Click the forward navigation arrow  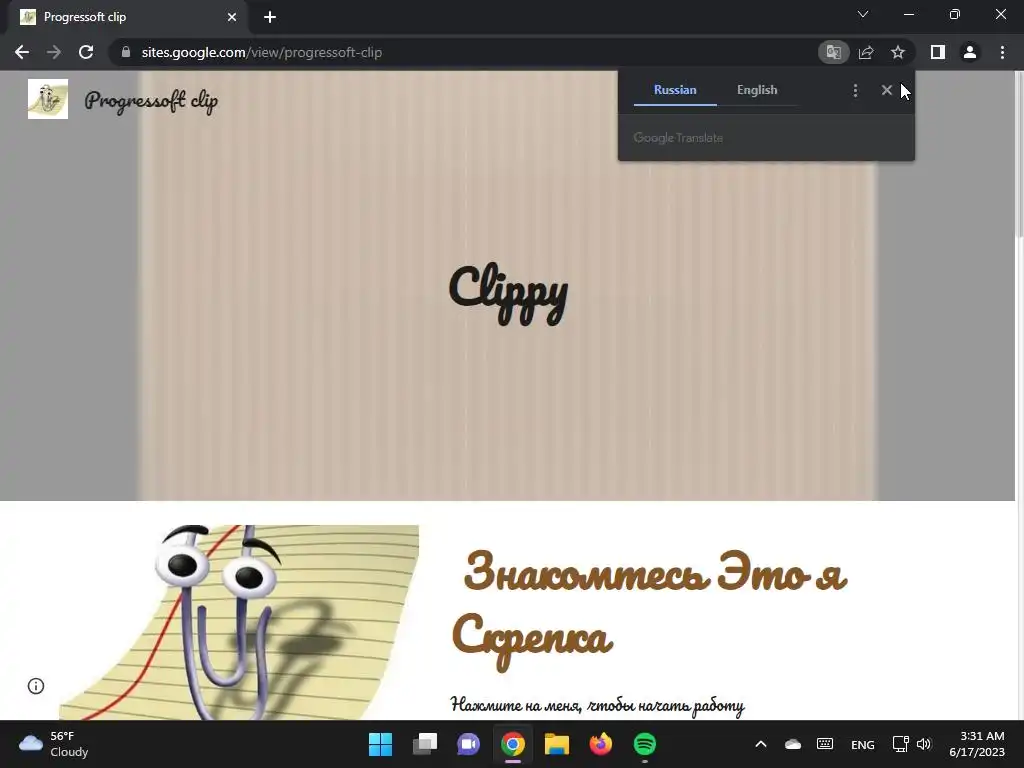tap(54, 52)
